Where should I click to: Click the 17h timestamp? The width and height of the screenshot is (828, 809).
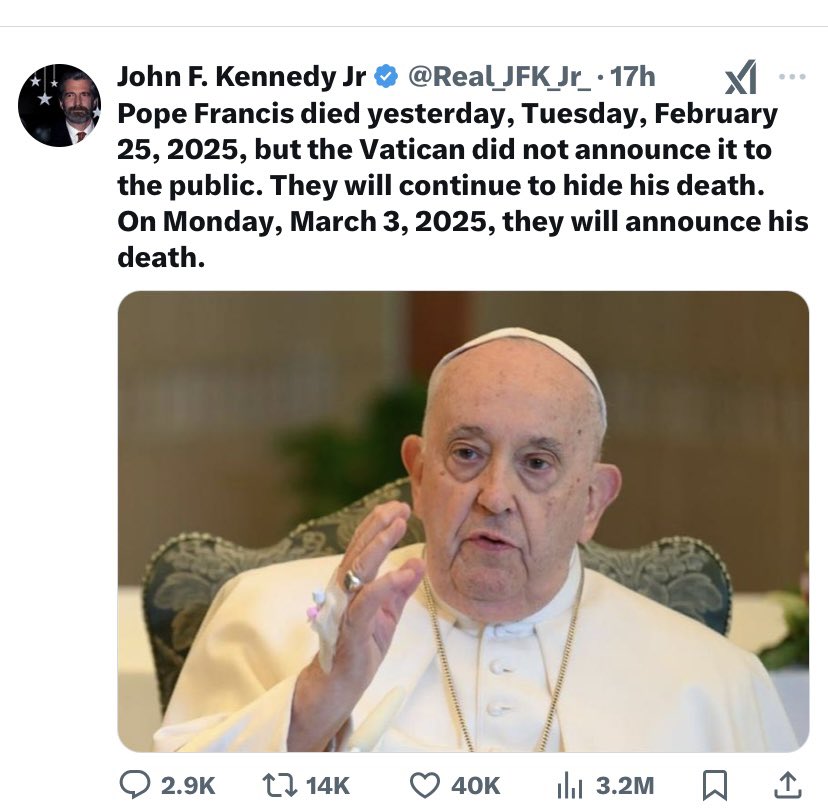[x=632, y=77]
